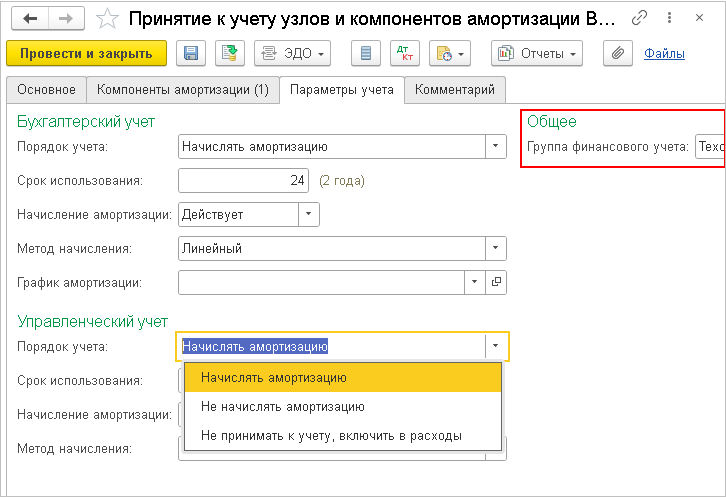The height and width of the screenshot is (497, 726).
Task: Save document with floppy disk icon
Action: click(x=190, y=54)
